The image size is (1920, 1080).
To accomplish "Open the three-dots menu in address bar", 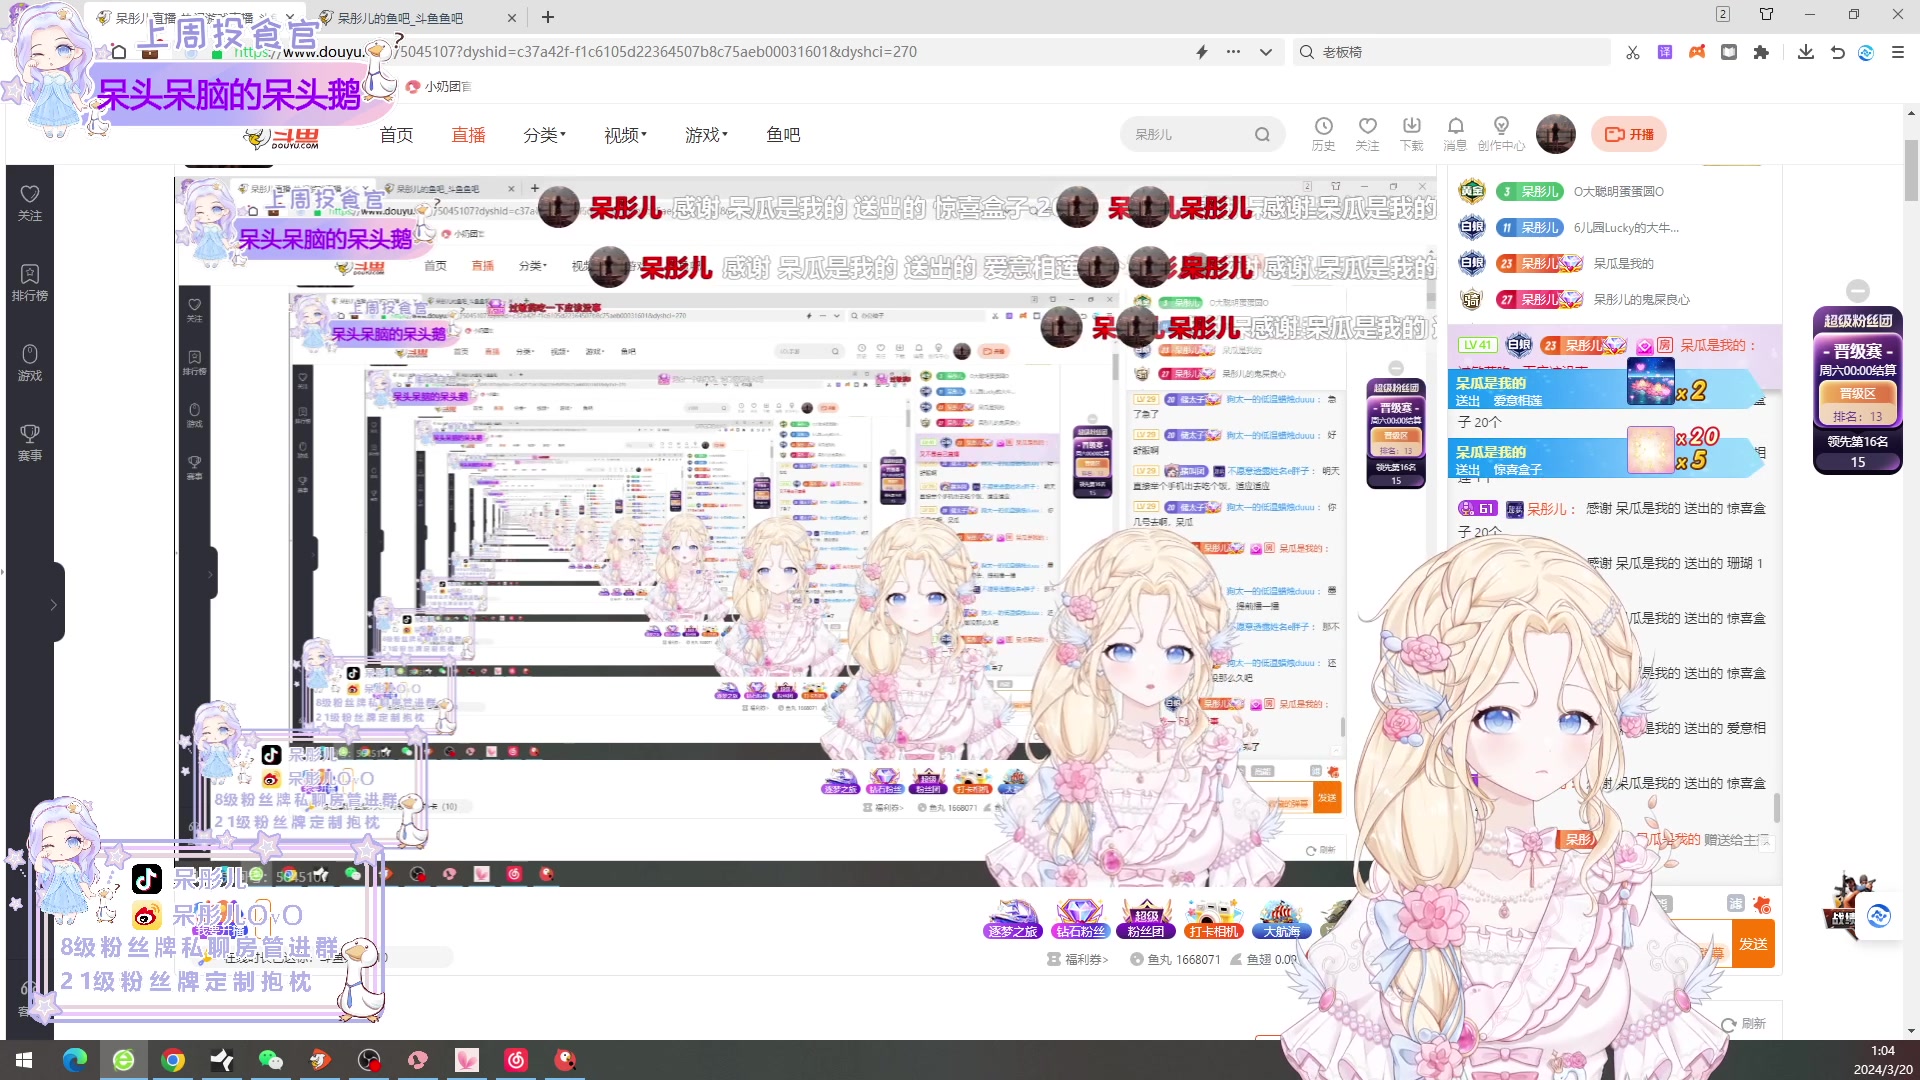I will 1234,52.
